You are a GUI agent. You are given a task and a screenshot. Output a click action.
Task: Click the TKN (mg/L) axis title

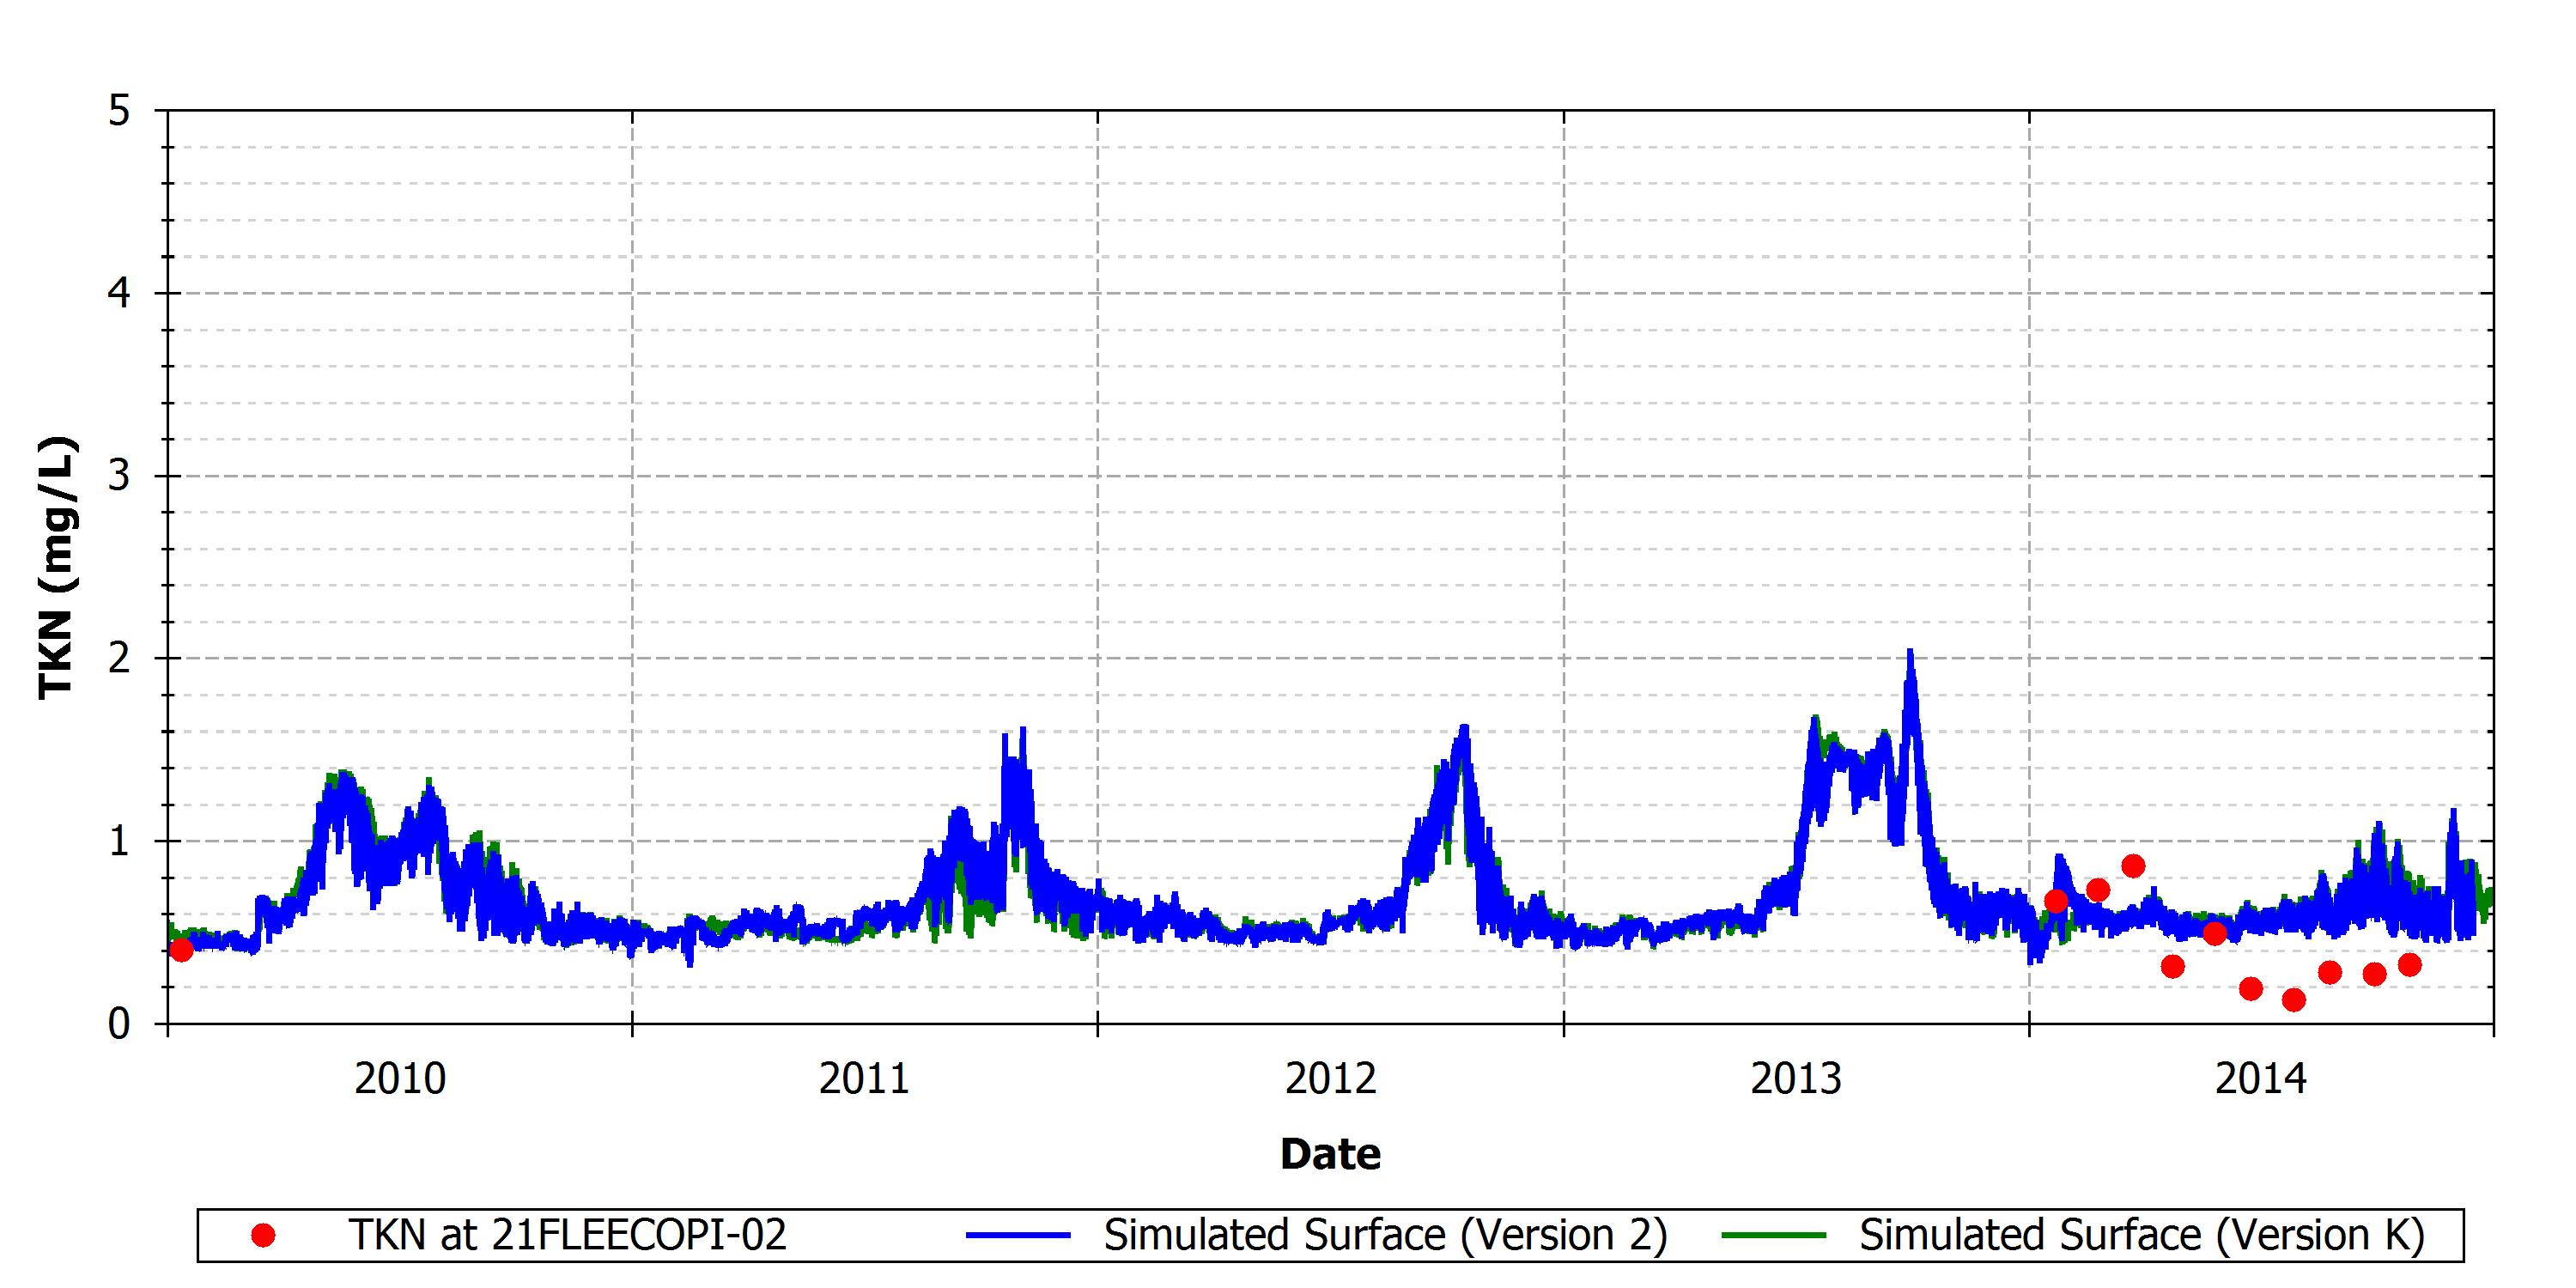(x=56, y=567)
